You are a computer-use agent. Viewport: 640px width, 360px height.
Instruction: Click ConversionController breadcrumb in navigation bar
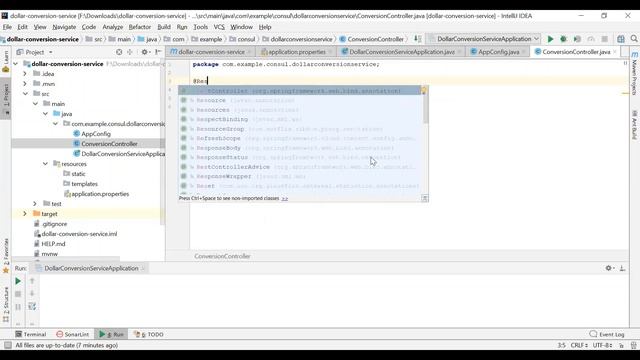click(371, 39)
